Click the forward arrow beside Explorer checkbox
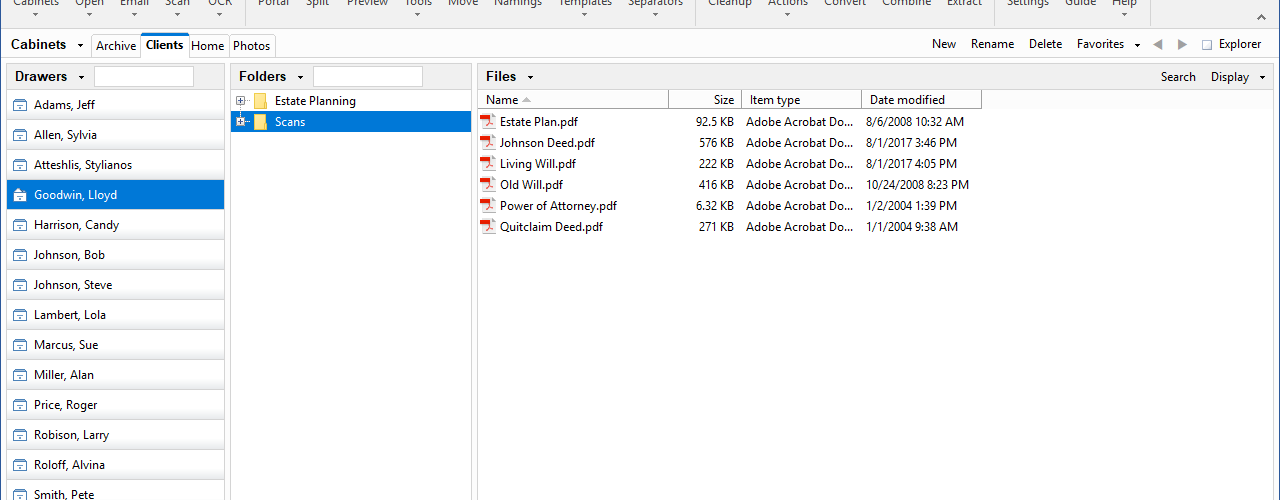1280x500 pixels. [1183, 44]
